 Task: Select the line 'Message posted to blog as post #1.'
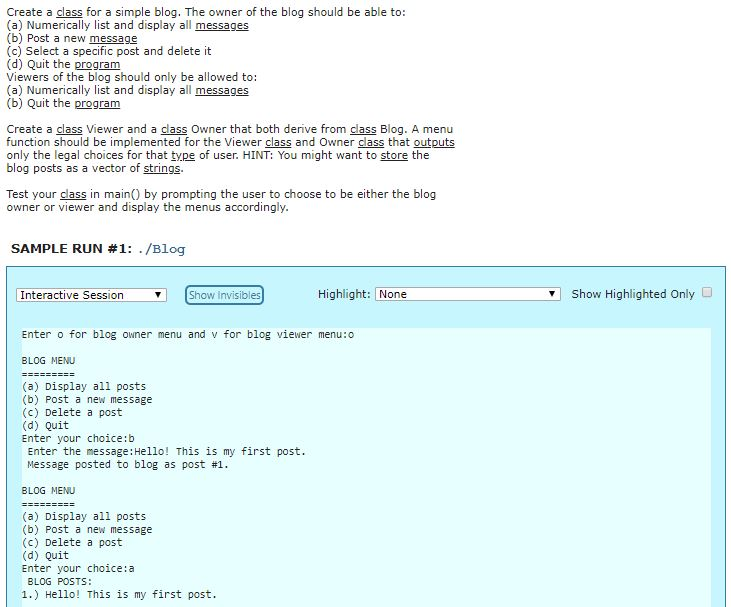coord(128,465)
